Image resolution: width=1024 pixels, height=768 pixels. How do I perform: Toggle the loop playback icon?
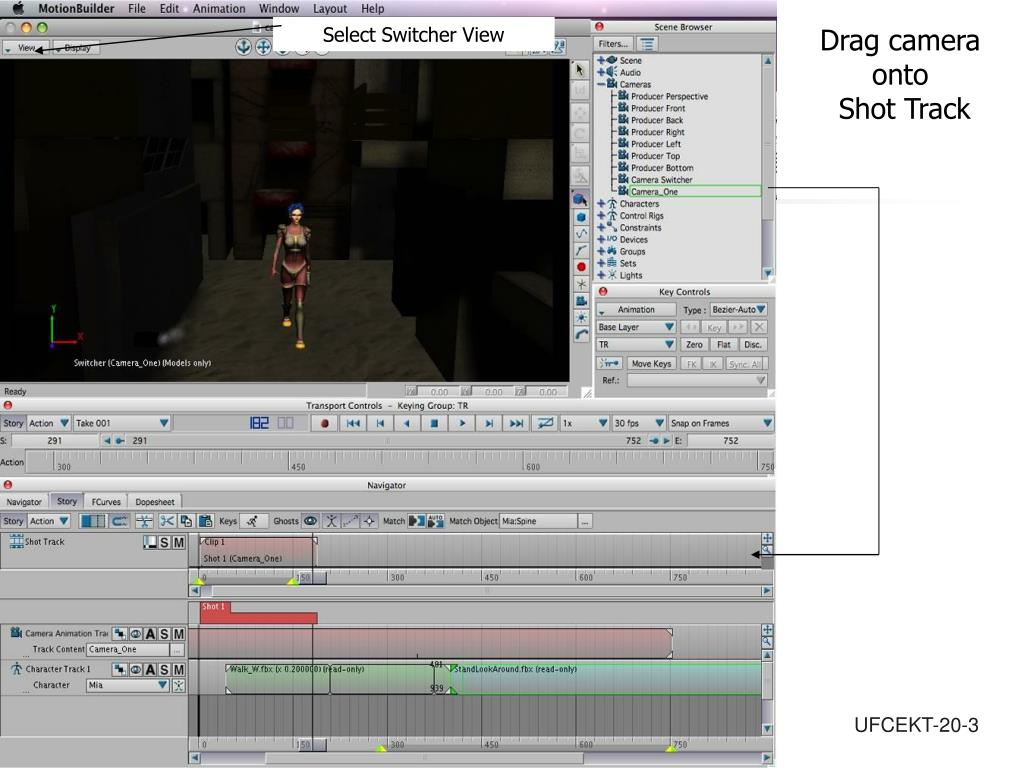coord(544,423)
